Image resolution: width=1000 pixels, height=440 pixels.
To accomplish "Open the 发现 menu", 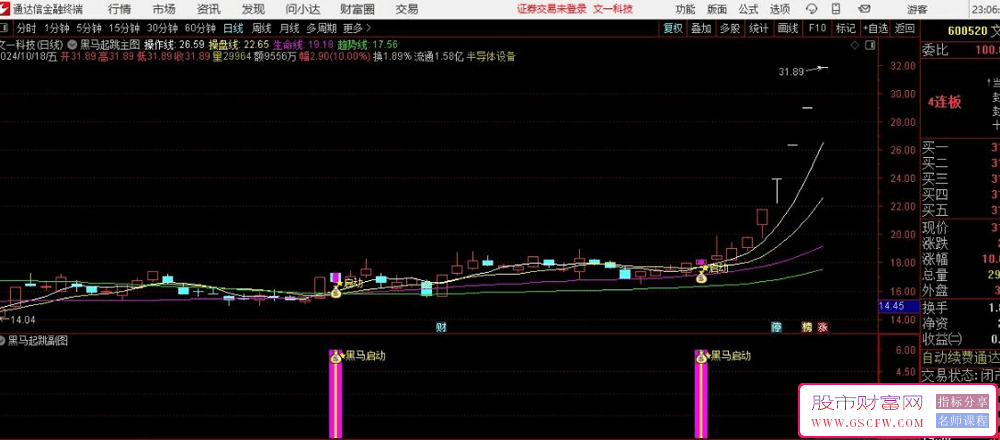I will (x=253, y=9).
